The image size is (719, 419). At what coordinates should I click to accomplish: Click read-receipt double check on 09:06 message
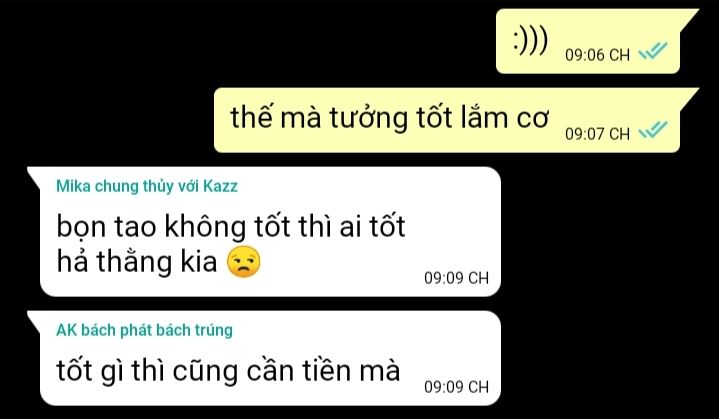[x=653, y=51]
